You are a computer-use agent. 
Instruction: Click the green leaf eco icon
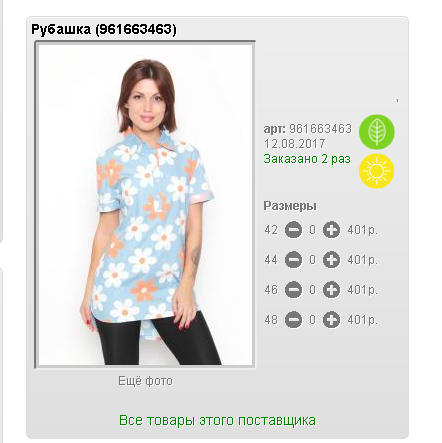[377, 132]
